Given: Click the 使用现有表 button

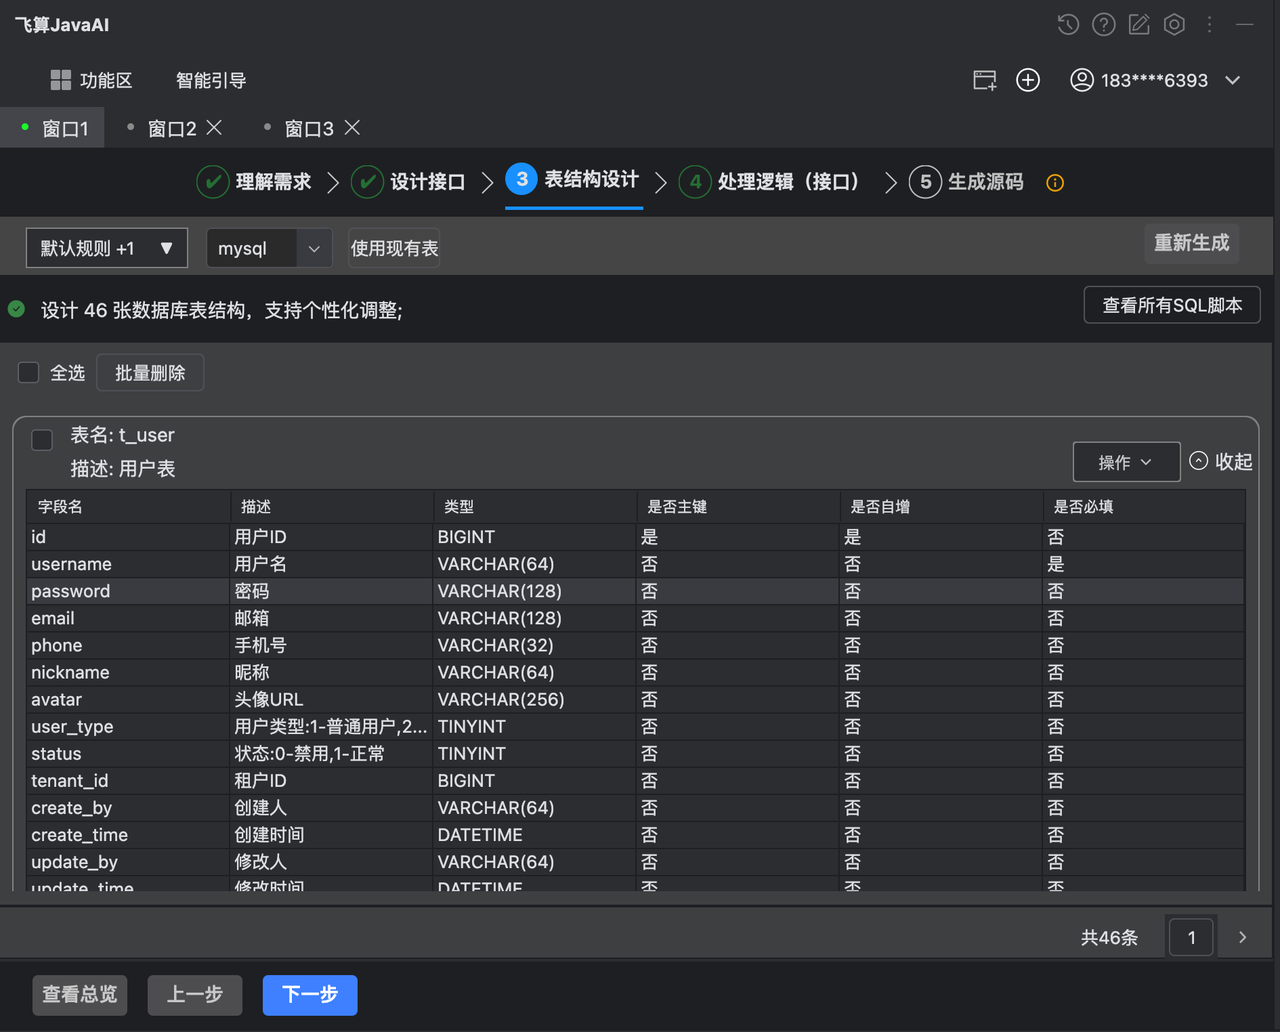Looking at the screenshot, I should point(394,248).
